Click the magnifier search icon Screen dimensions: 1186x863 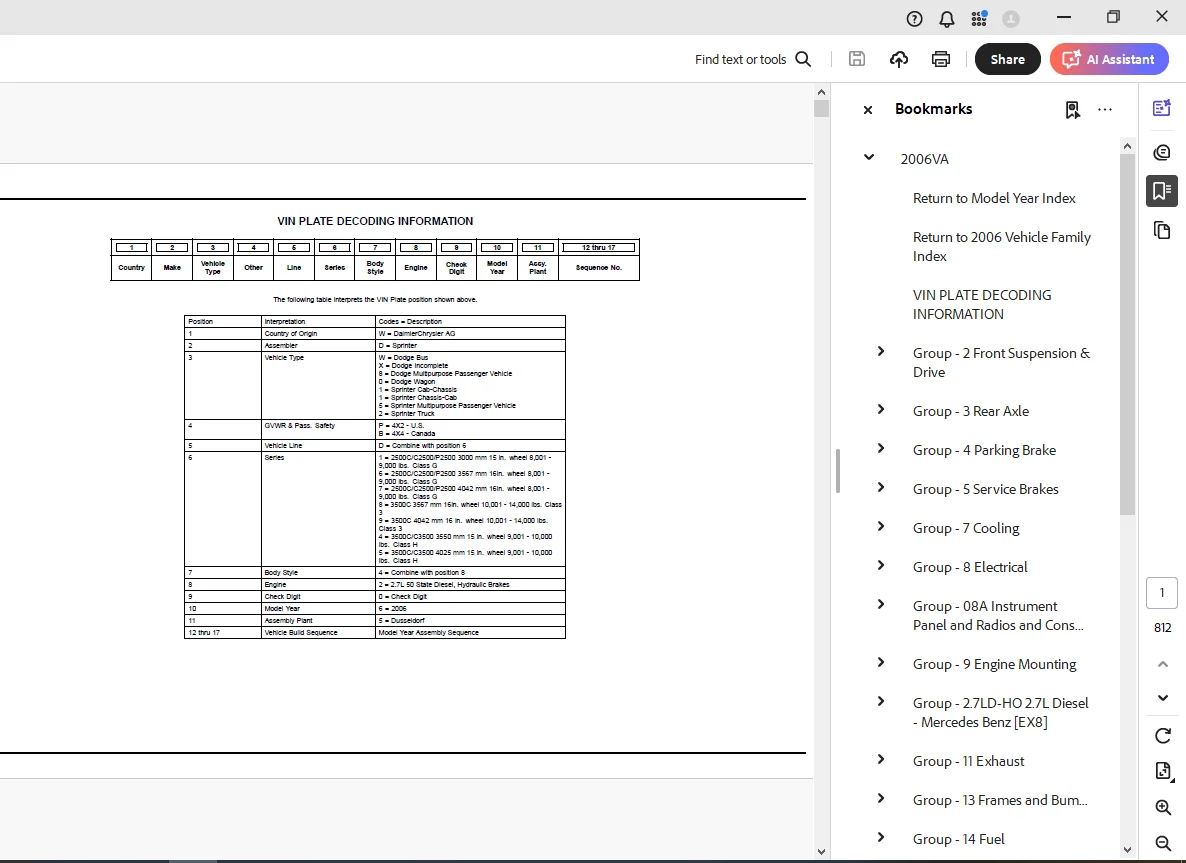click(x=803, y=59)
